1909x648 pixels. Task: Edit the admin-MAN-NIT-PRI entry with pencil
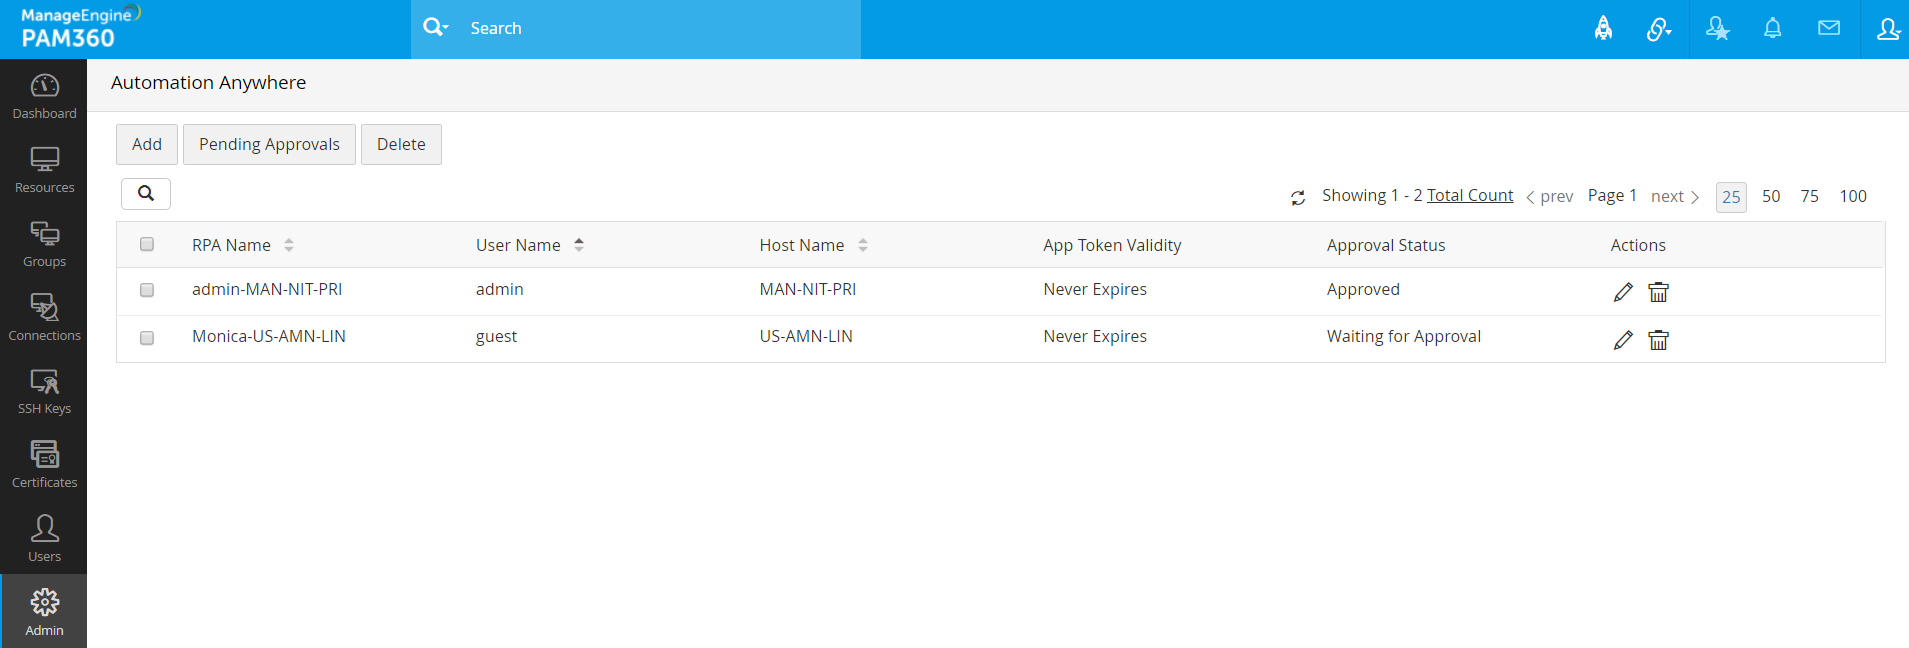pos(1623,292)
